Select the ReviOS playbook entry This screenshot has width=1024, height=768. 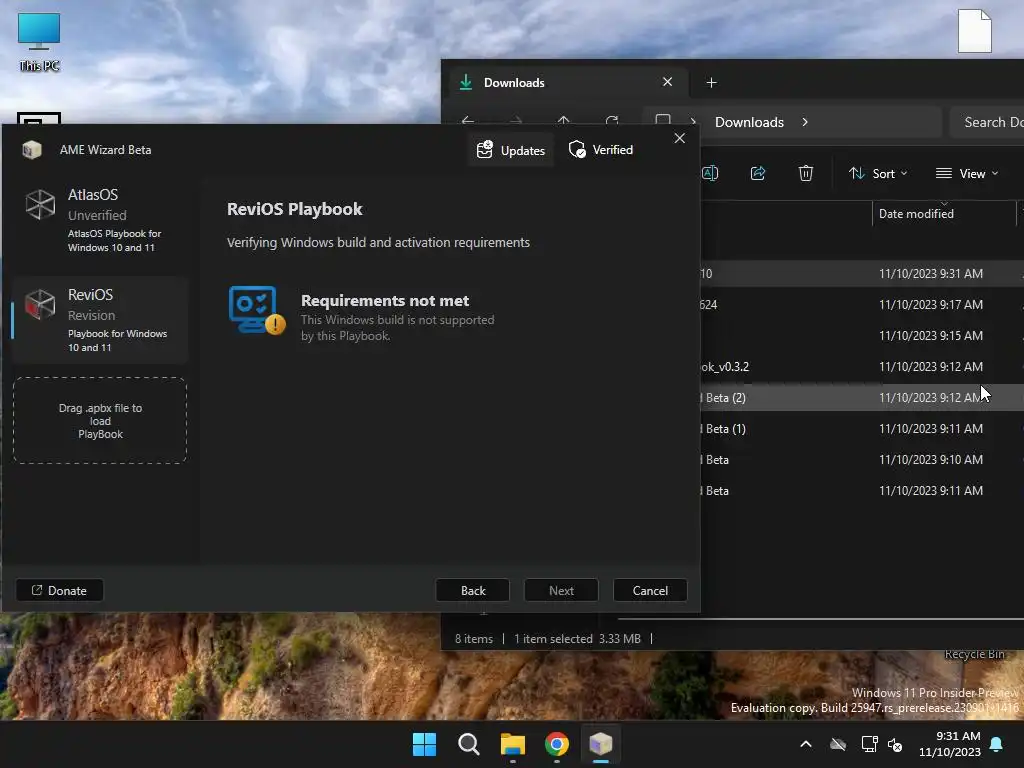(100, 320)
